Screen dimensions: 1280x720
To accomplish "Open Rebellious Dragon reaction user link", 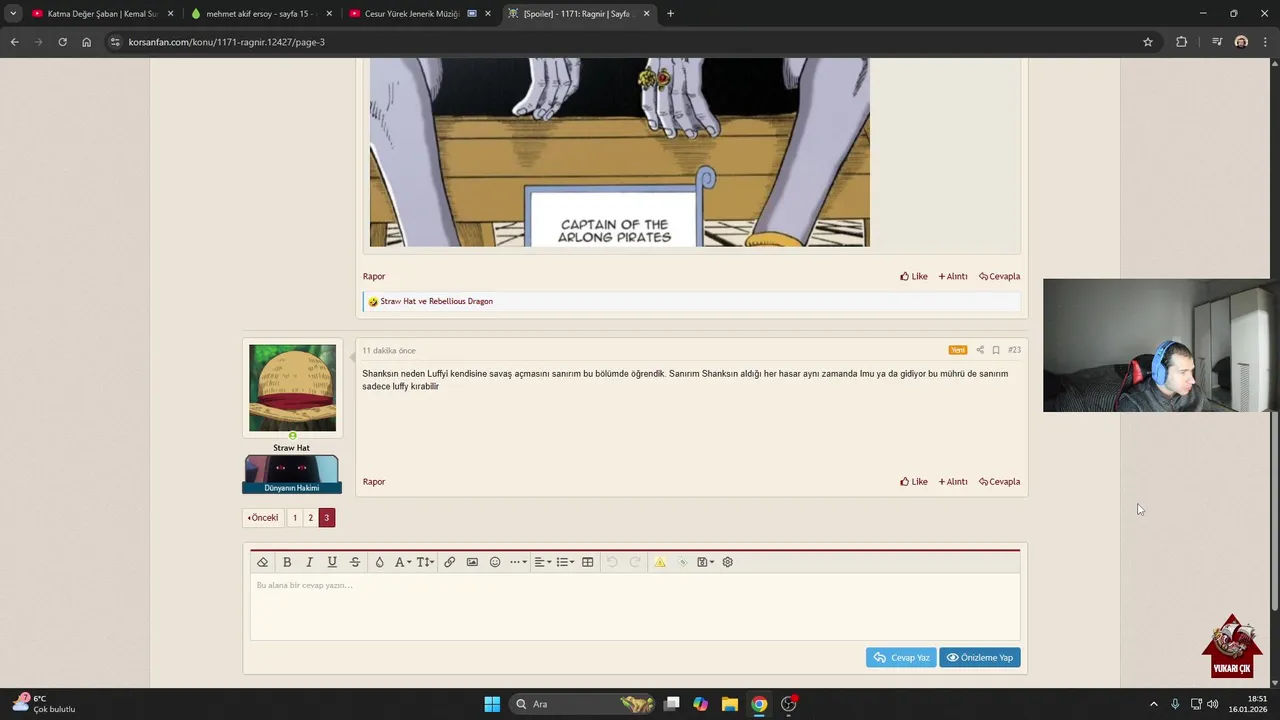I will pyautogui.click(x=461, y=301).
